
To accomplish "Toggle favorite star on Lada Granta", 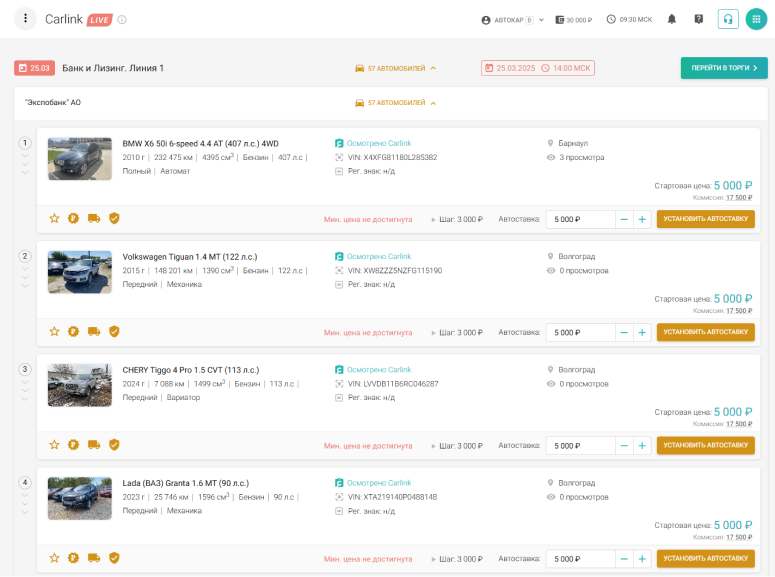I will 55,558.
